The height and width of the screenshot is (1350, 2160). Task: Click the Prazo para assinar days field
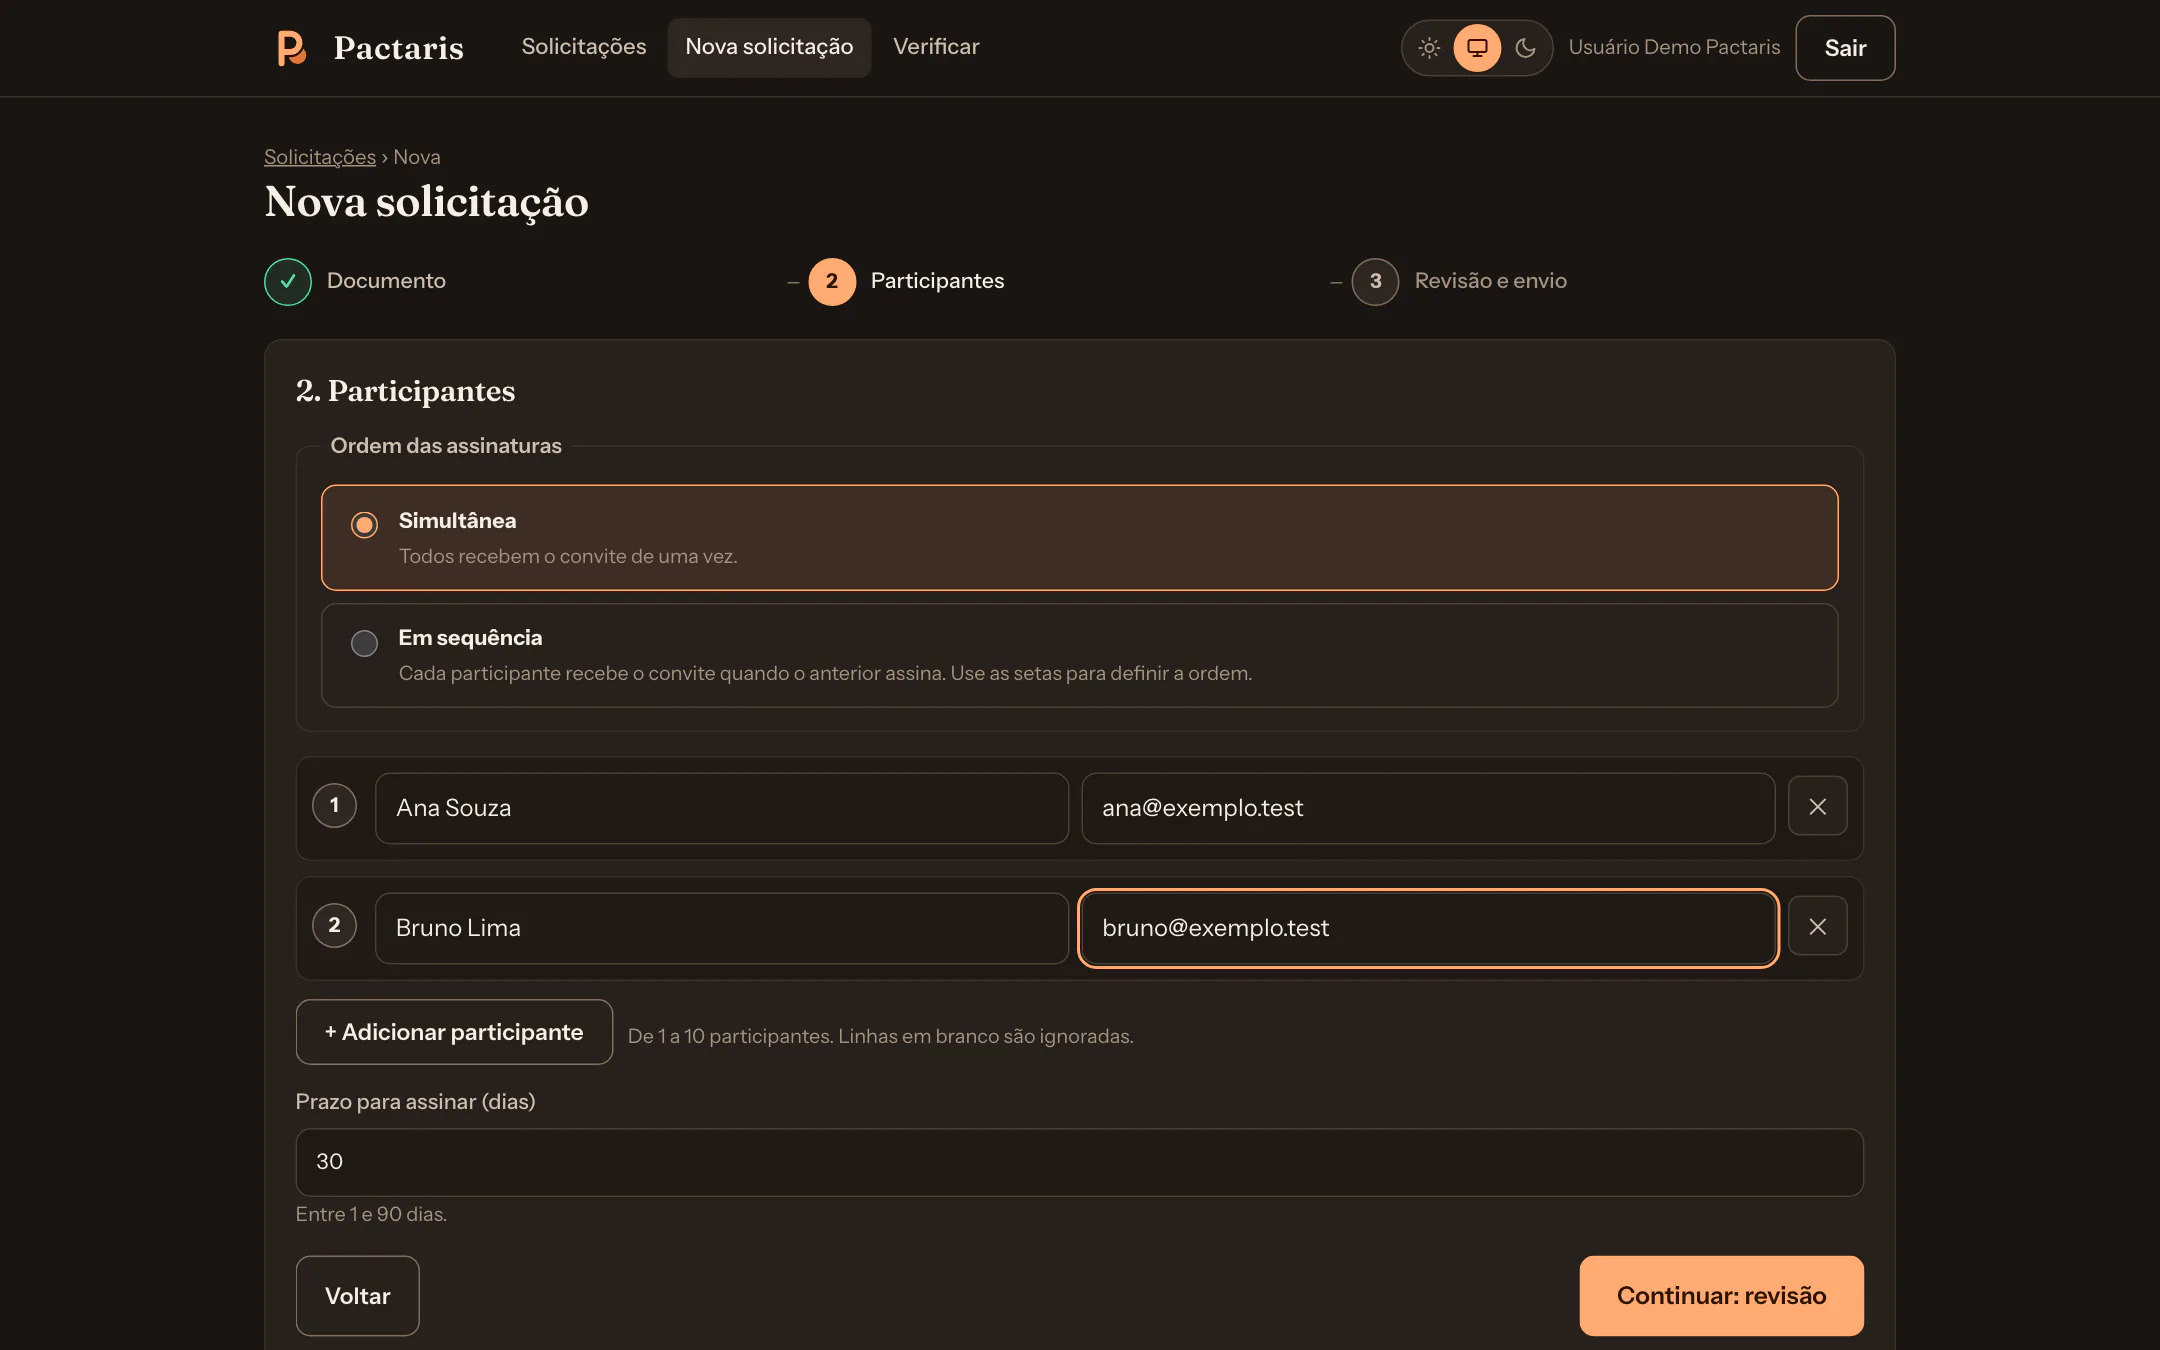pyautogui.click(x=1079, y=1162)
